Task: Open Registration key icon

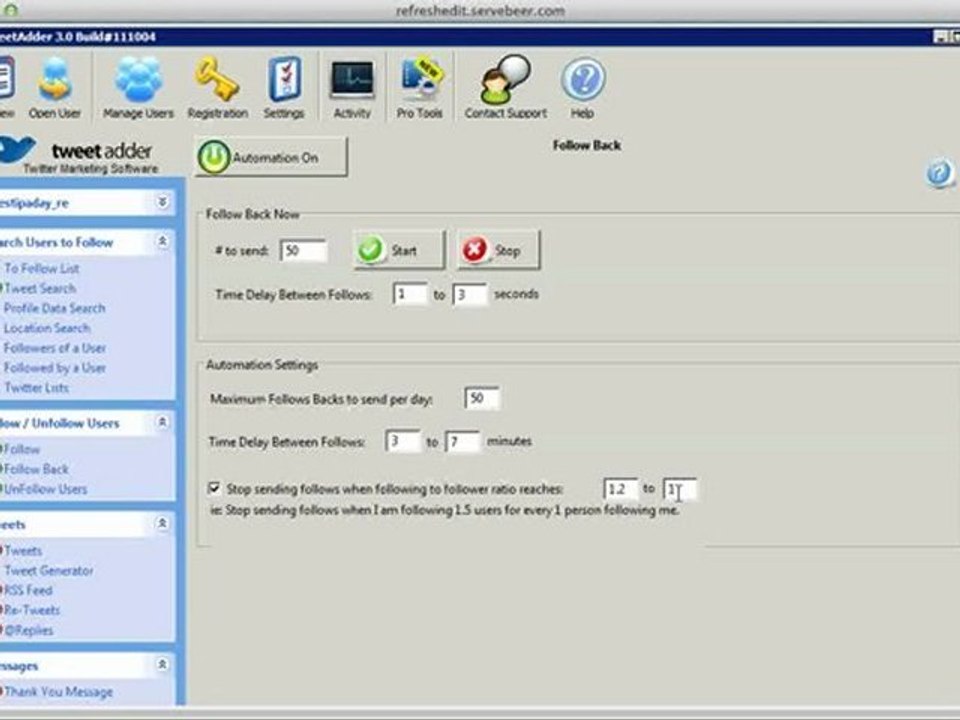Action: (218, 88)
